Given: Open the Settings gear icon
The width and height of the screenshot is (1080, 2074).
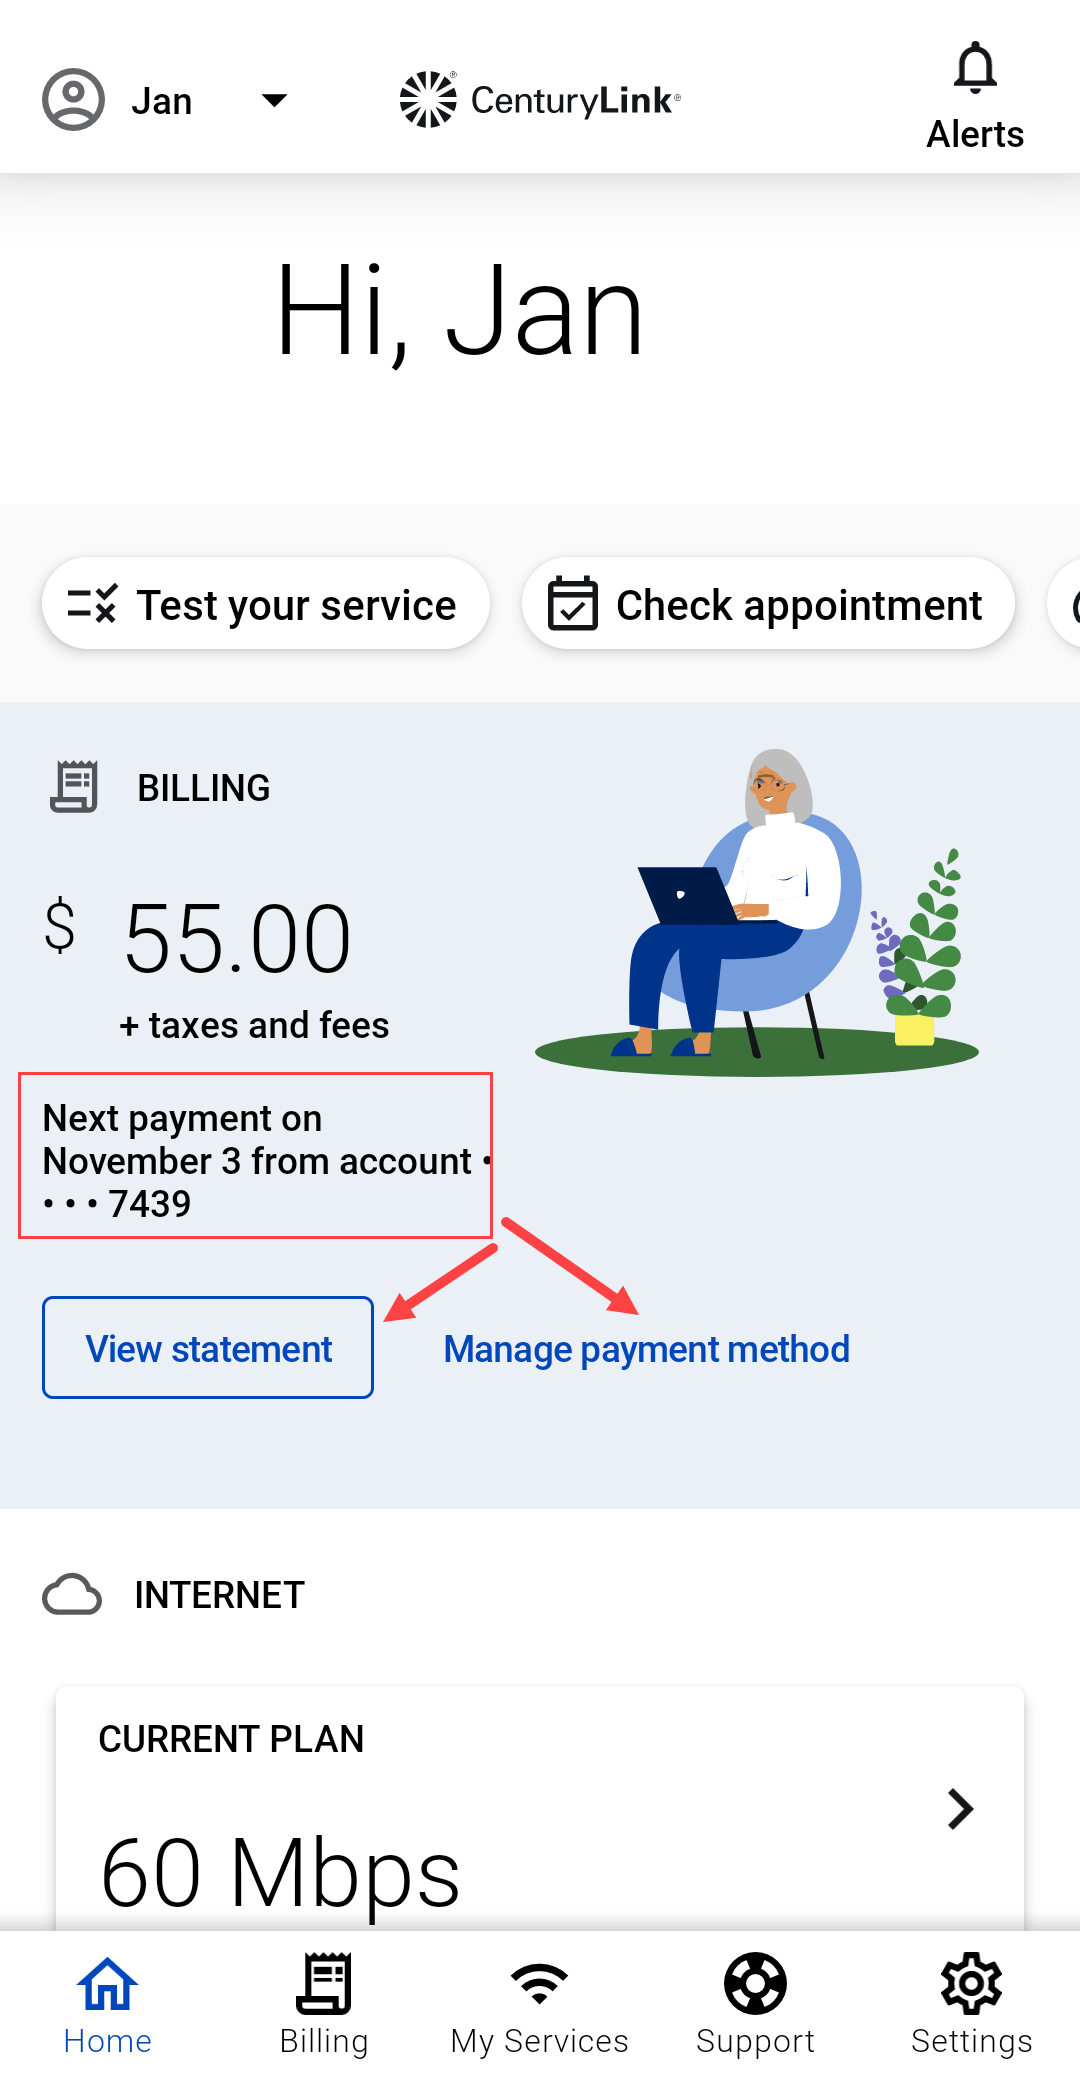Looking at the screenshot, I should point(971,1984).
